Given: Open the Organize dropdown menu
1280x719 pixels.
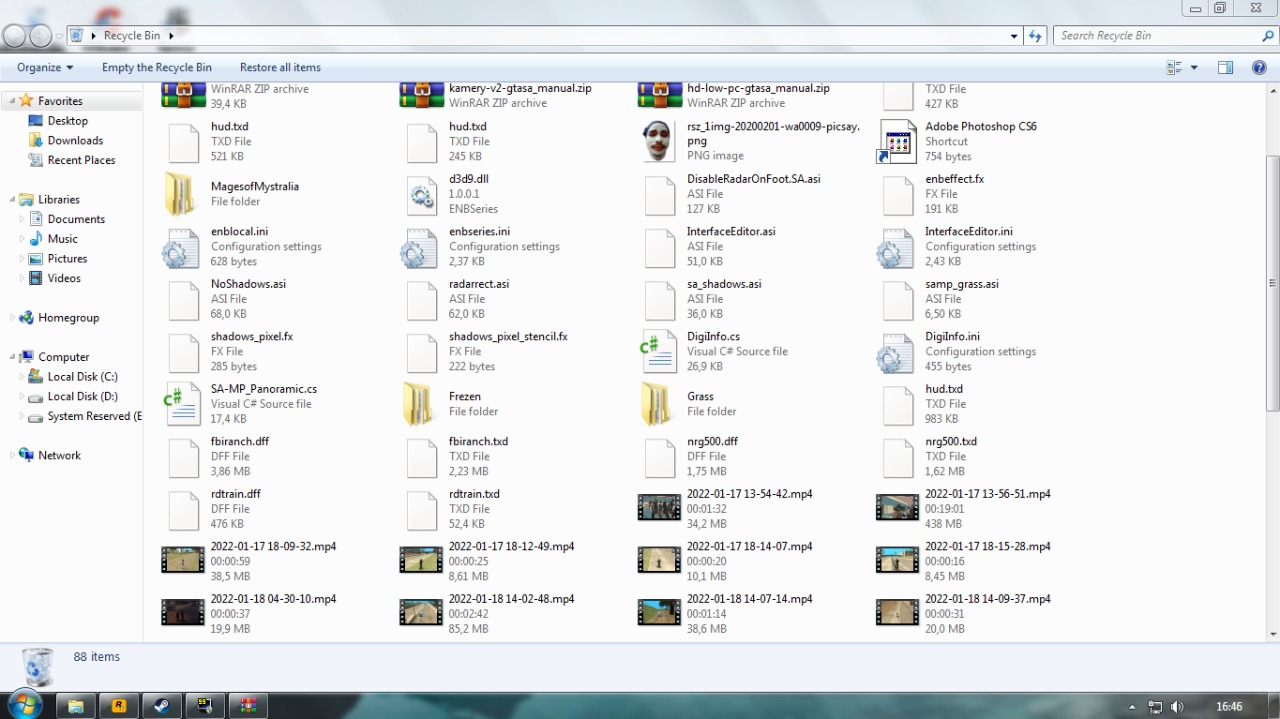Looking at the screenshot, I should (45, 67).
